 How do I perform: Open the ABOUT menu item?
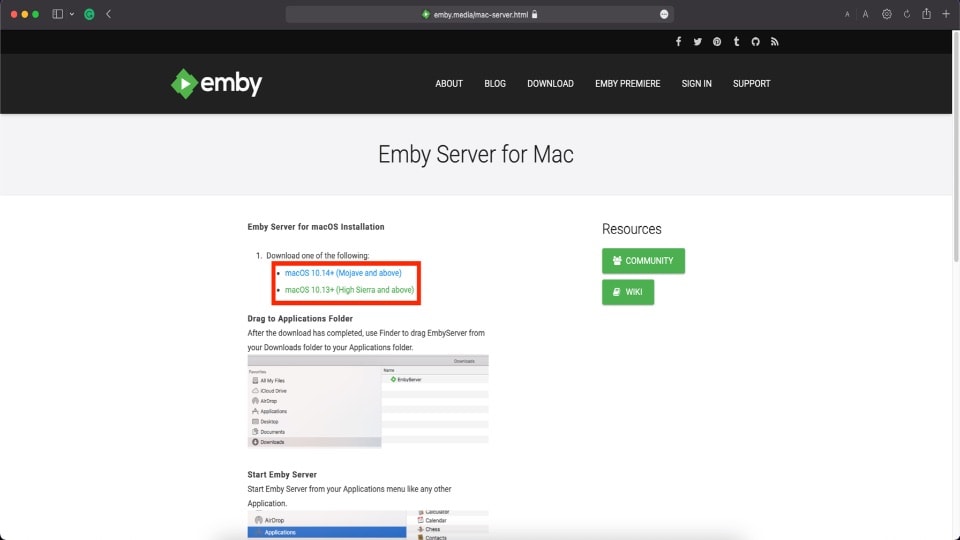point(449,84)
